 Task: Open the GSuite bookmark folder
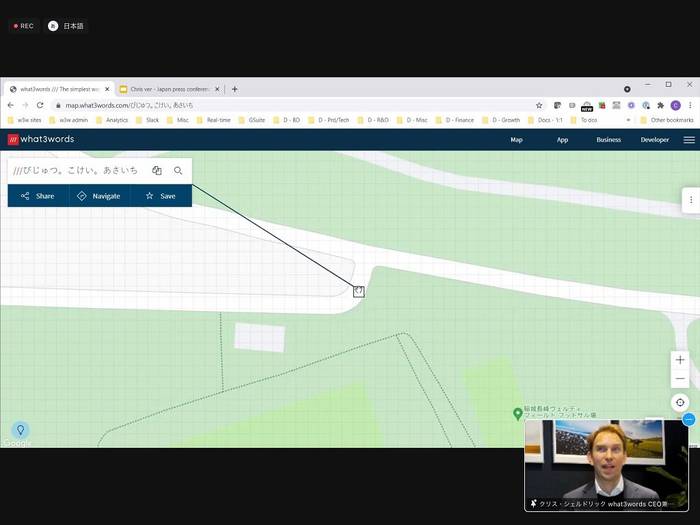(x=252, y=120)
